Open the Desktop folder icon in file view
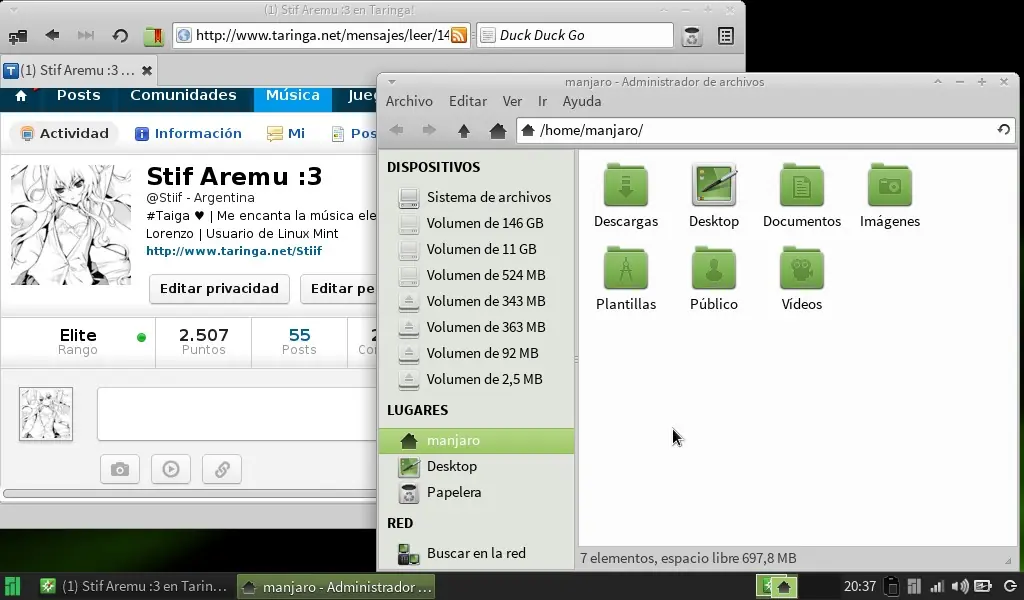The image size is (1024, 600). point(714,196)
